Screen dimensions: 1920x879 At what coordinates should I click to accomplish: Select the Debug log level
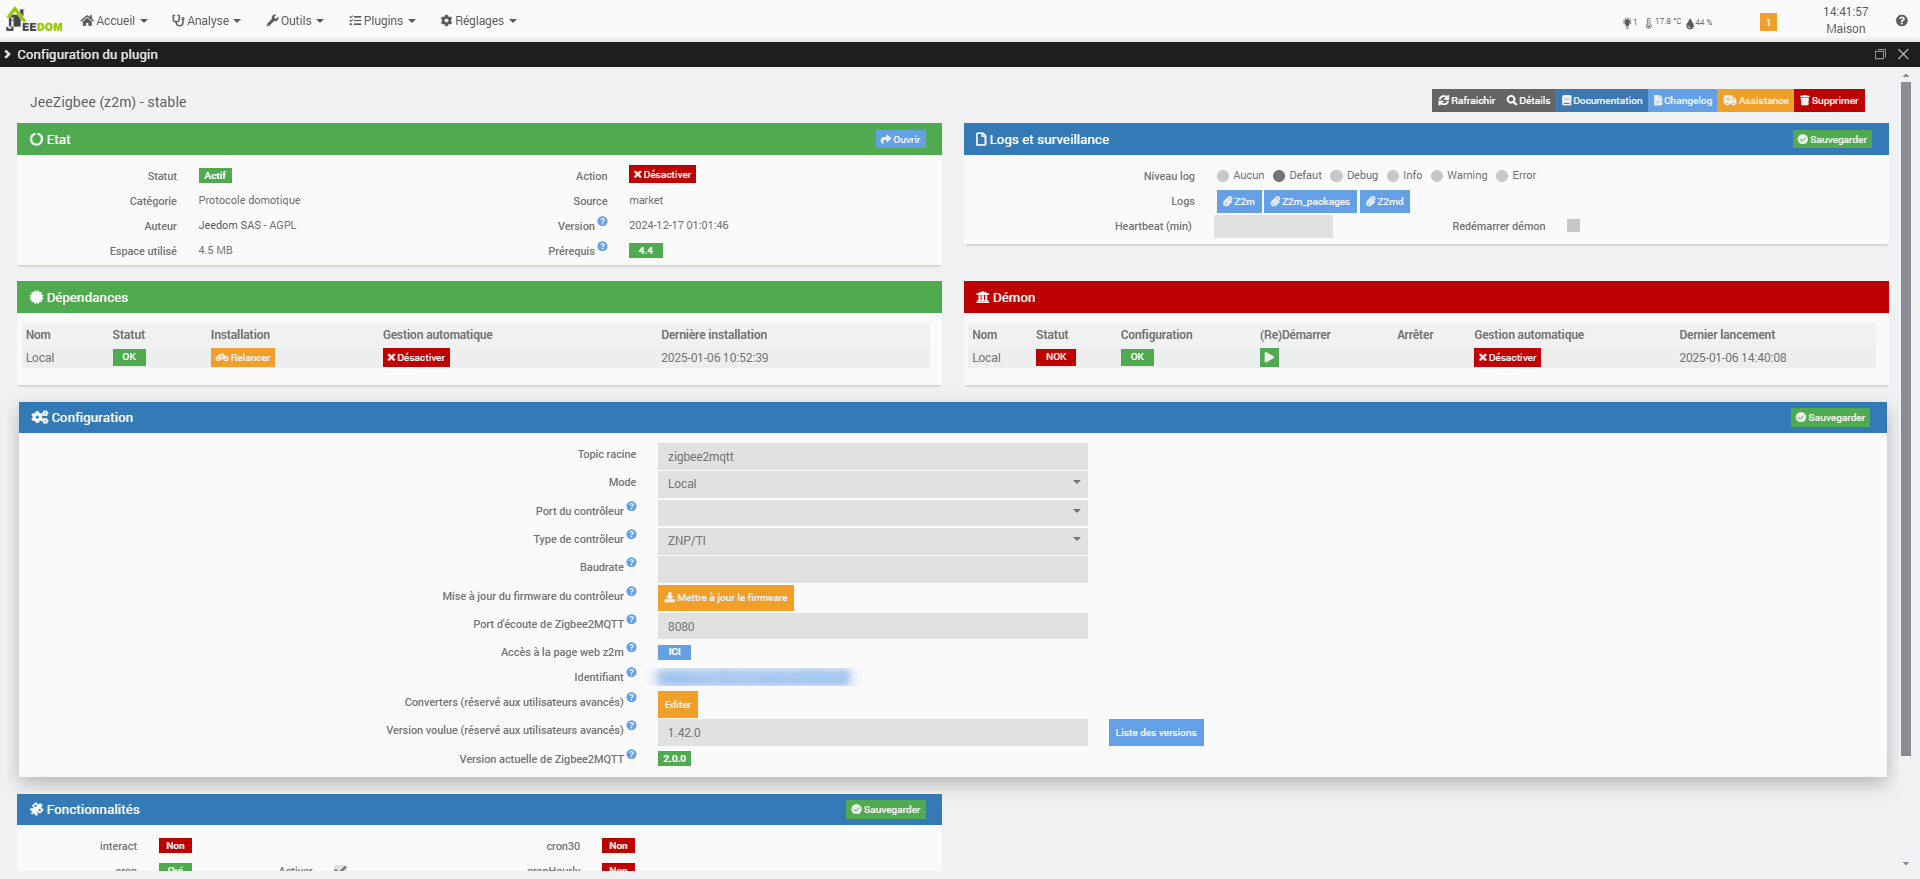click(1336, 176)
